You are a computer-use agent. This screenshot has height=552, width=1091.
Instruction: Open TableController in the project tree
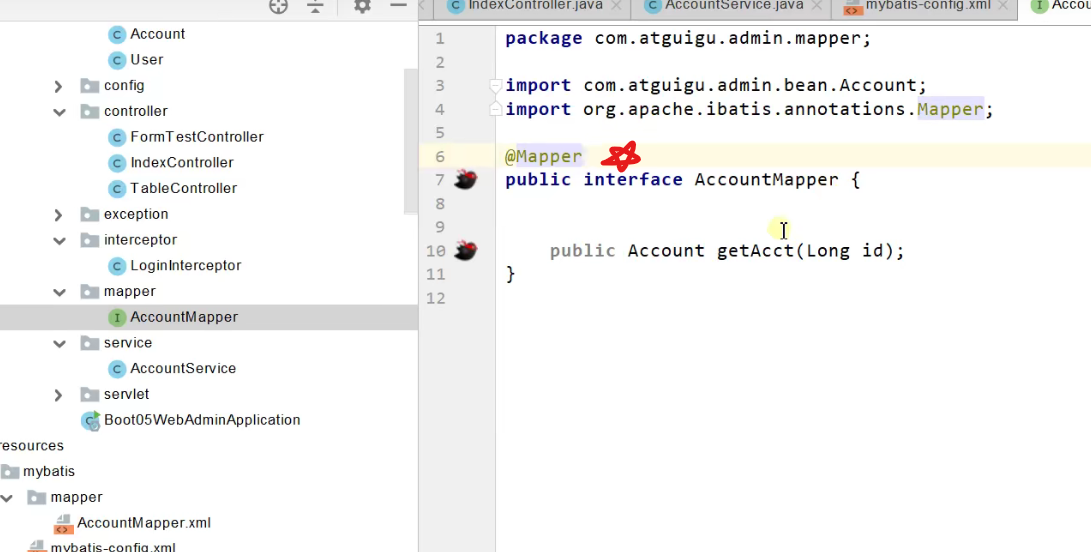184,189
